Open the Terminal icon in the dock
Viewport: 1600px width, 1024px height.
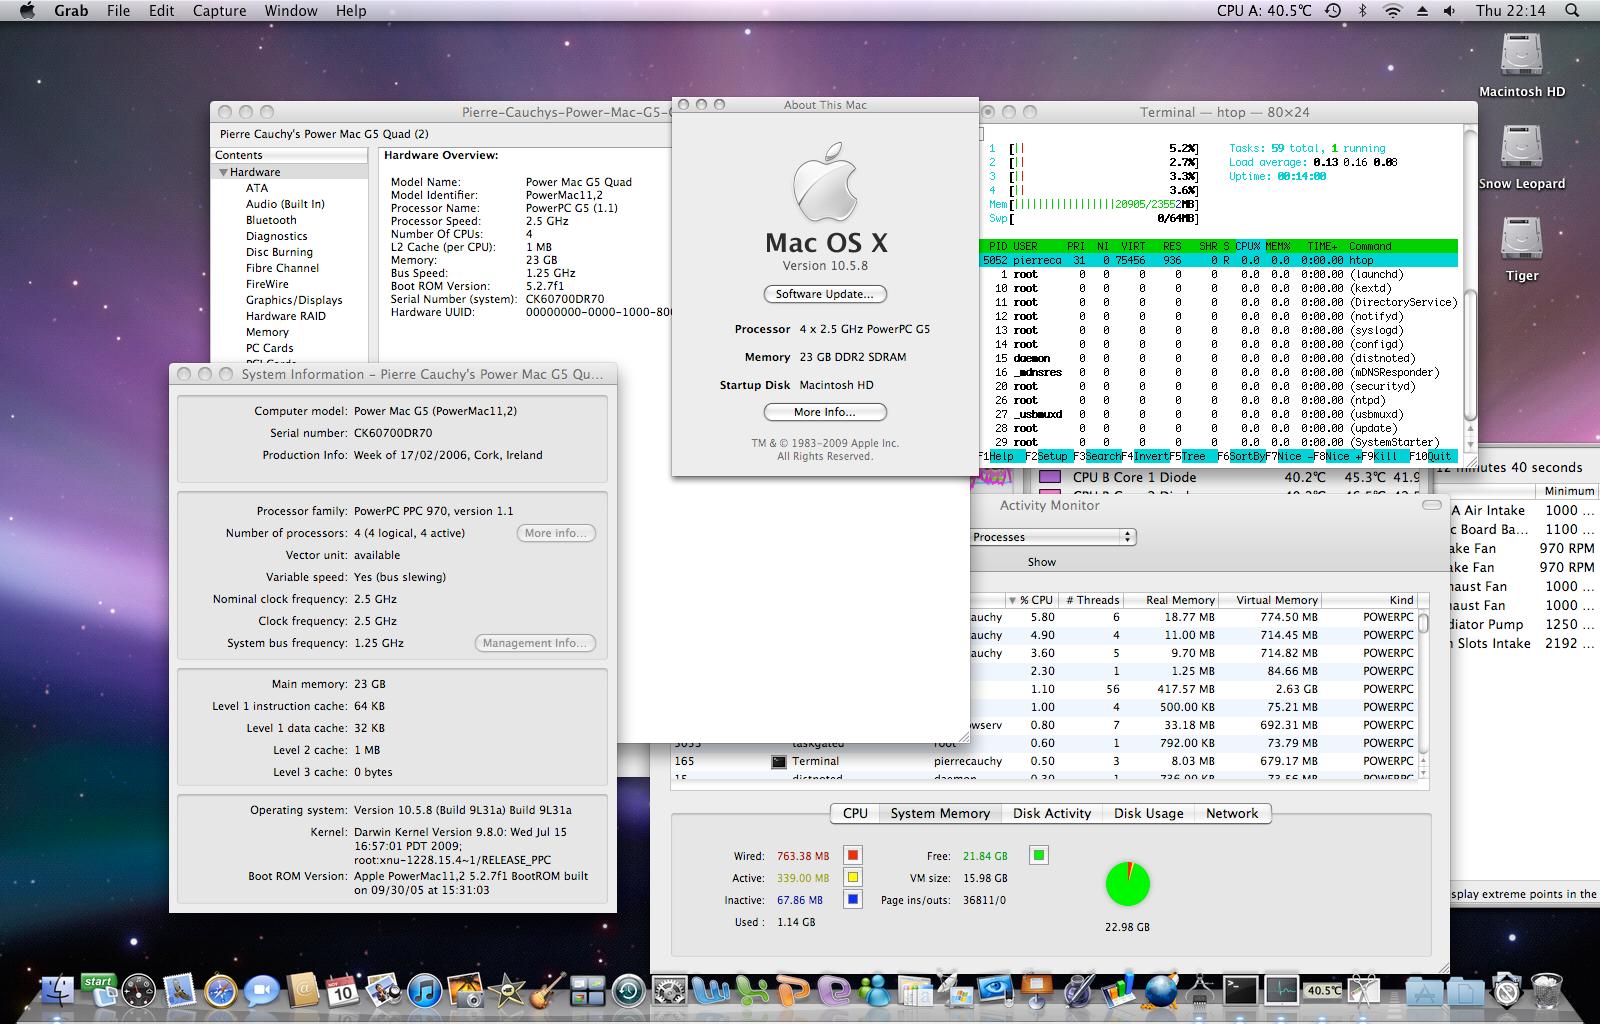pyautogui.click(x=1240, y=990)
